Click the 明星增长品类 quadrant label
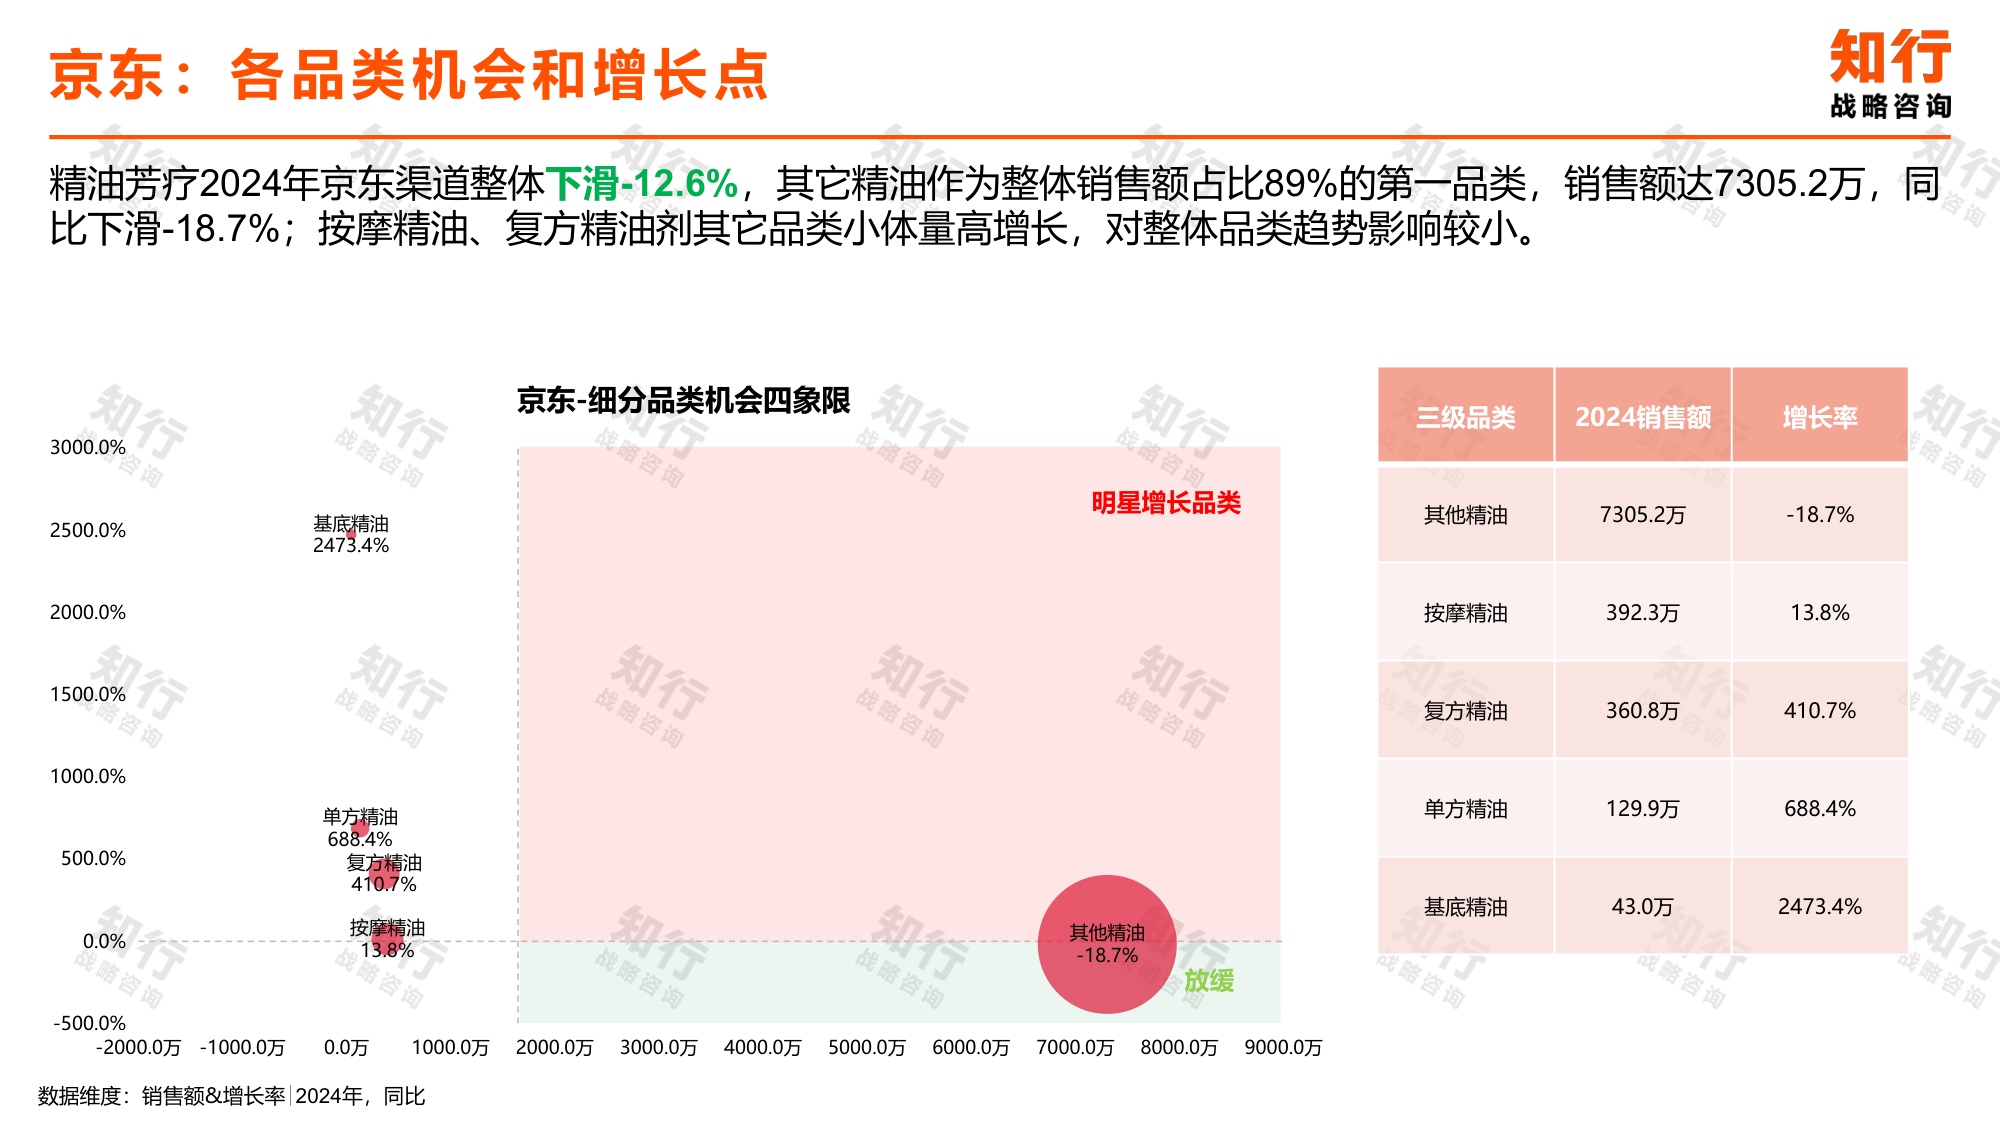Screen dimensions: 2000x1125 (x=1166, y=503)
